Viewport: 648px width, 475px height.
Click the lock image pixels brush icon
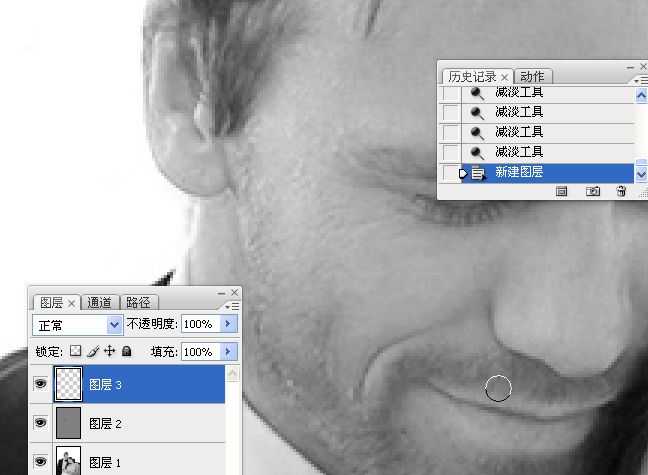click(93, 352)
